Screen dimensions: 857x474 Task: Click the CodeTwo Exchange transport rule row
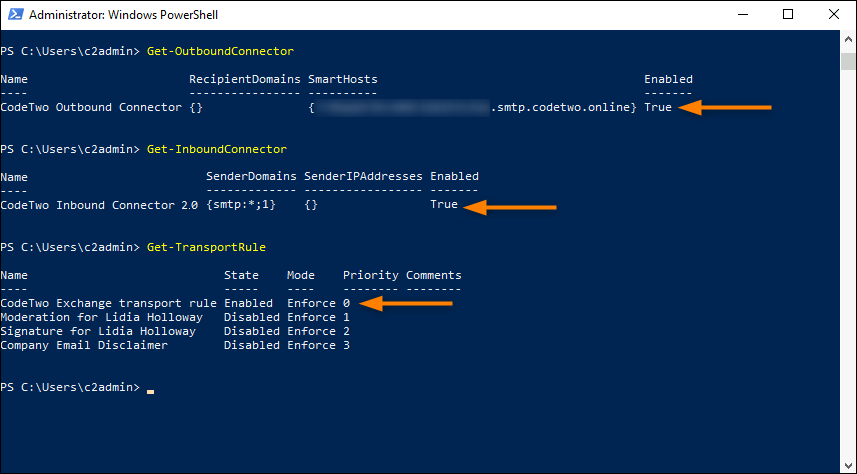point(175,303)
